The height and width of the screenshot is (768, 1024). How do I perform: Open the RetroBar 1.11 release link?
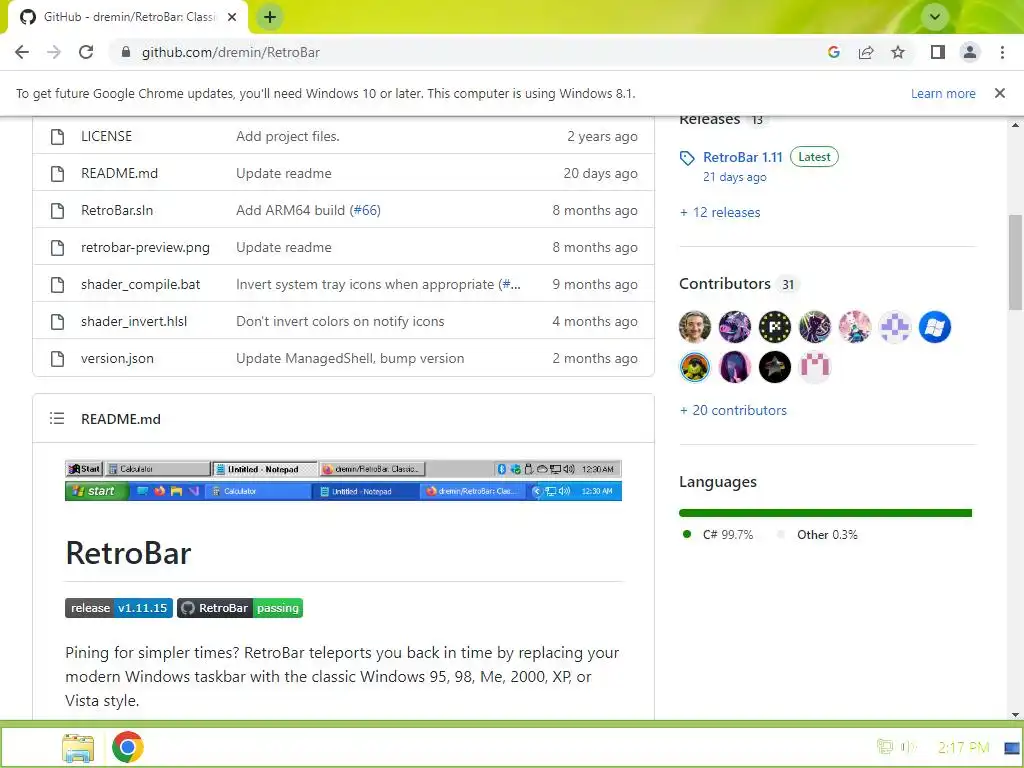(743, 157)
